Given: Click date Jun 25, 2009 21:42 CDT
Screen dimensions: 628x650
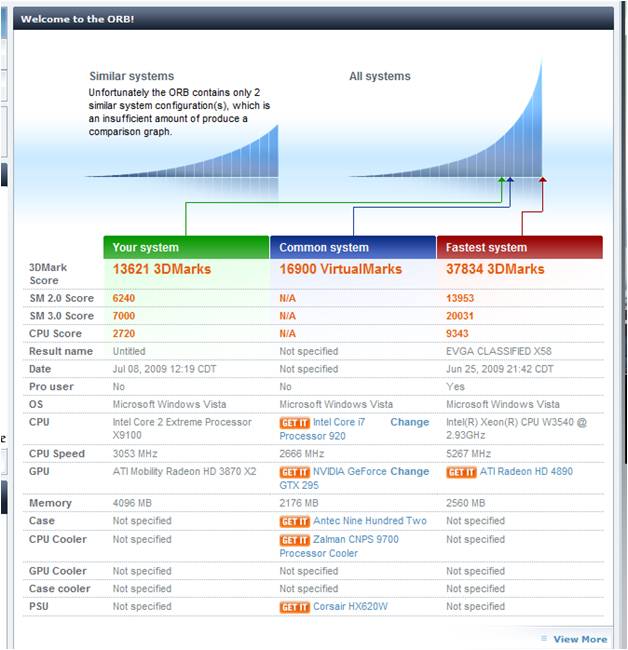Looking at the screenshot, I should 499,369.
